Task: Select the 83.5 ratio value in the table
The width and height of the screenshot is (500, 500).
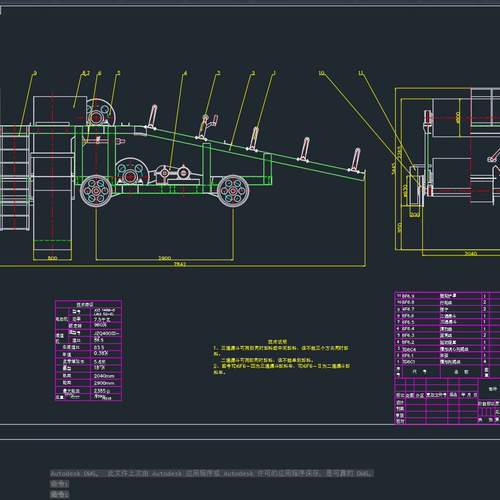Action: click(99, 347)
